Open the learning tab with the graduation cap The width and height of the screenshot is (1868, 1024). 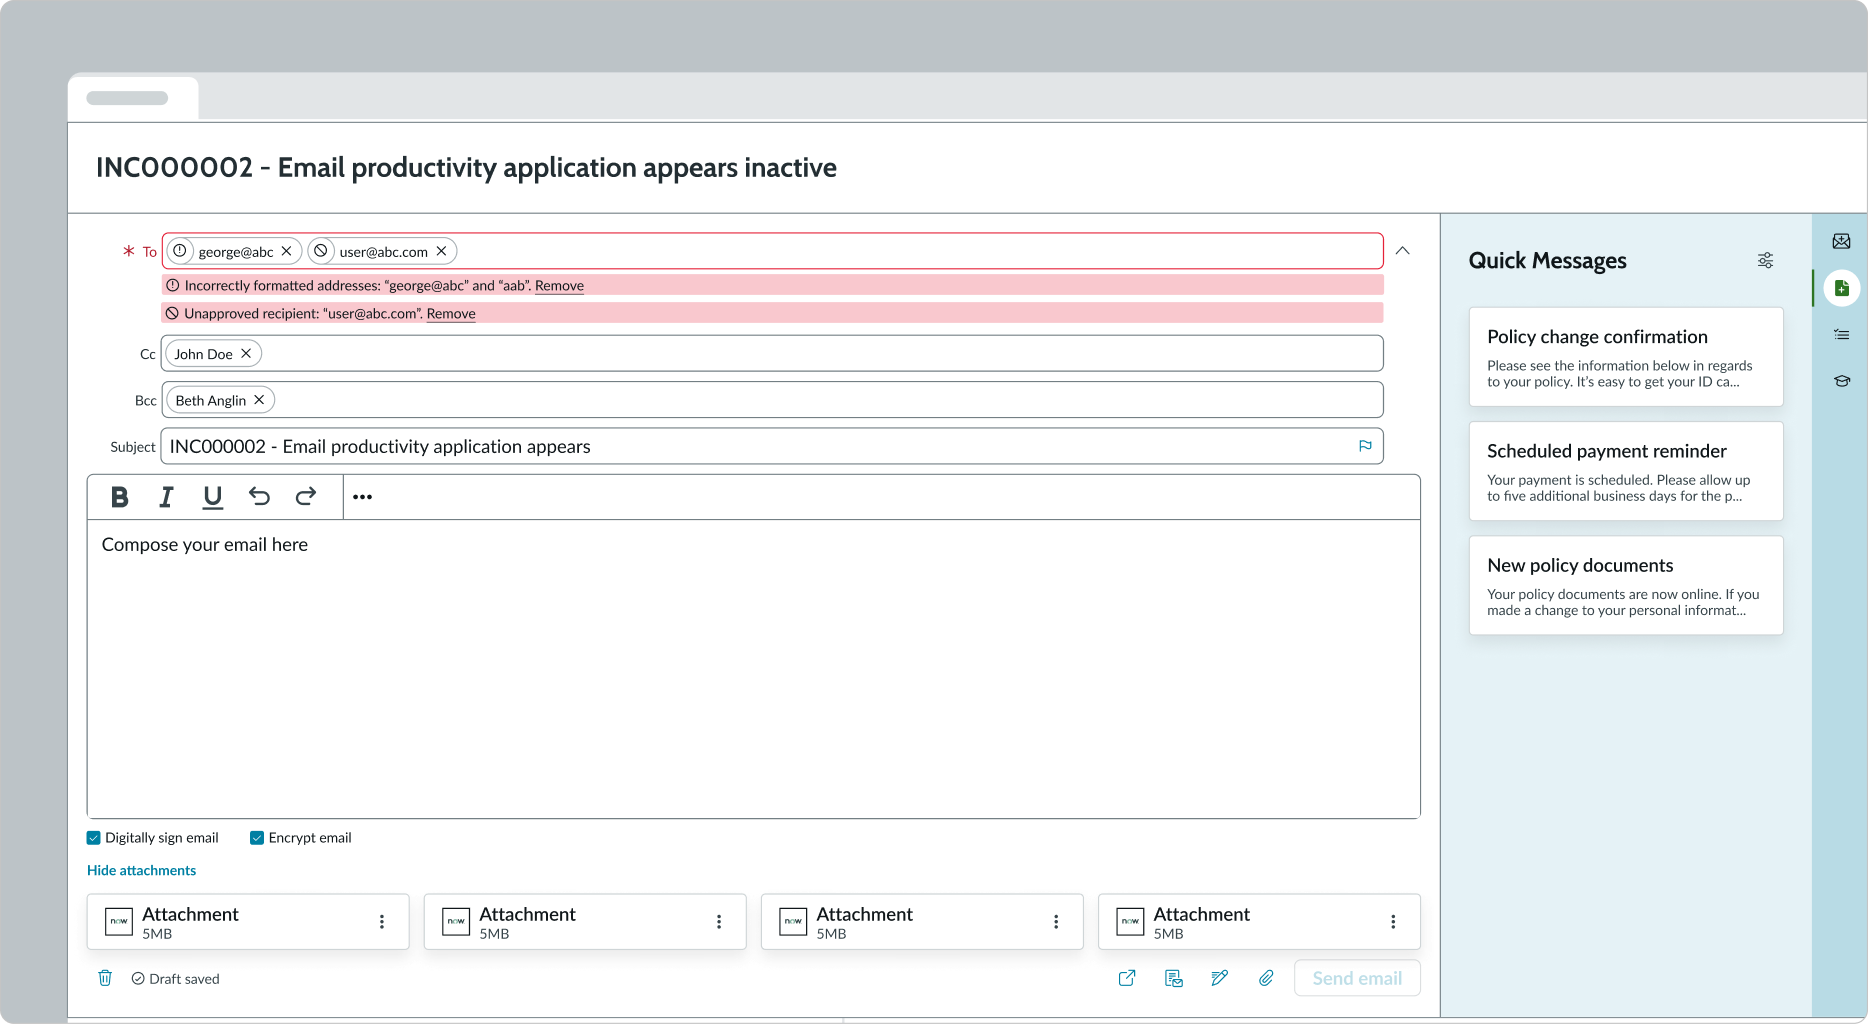pyautogui.click(x=1842, y=381)
